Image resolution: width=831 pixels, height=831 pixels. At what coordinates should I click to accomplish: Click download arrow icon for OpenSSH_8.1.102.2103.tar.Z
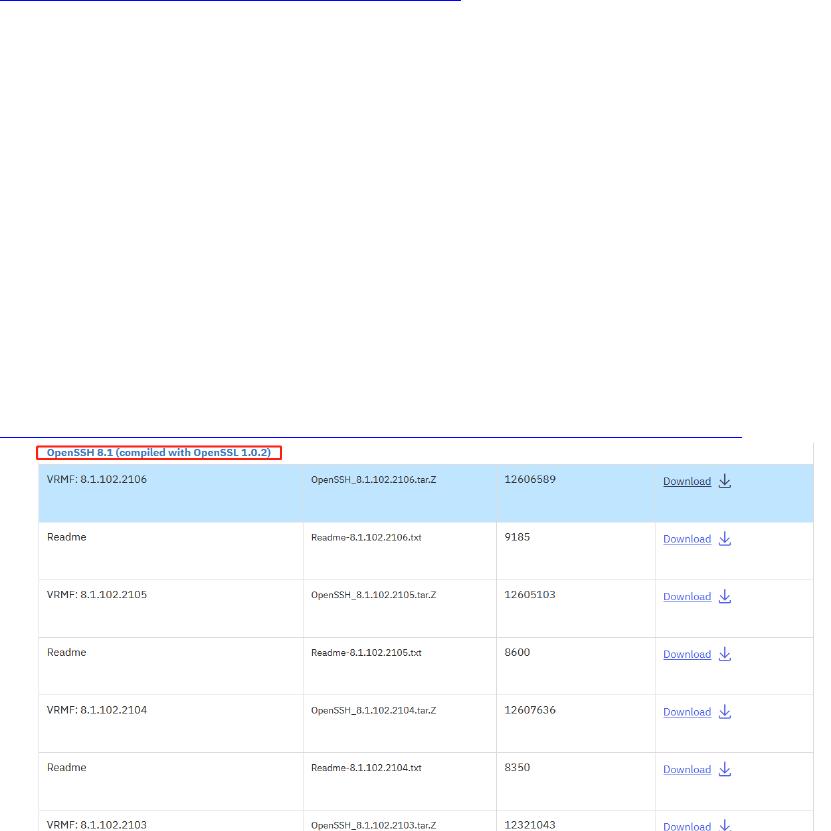tap(724, 826)
